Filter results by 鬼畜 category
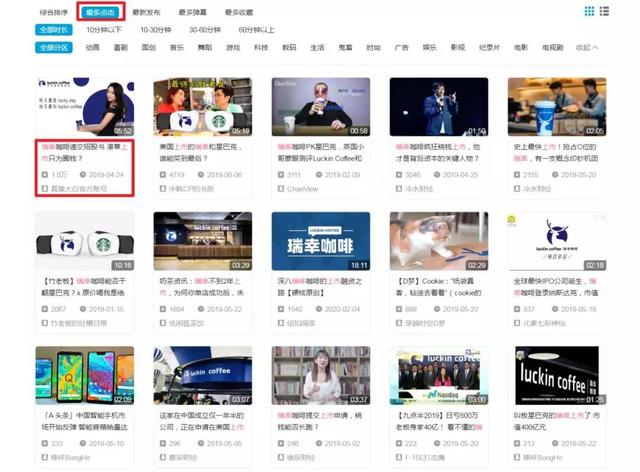The image size is (640, 472). (x=345, y=47)
